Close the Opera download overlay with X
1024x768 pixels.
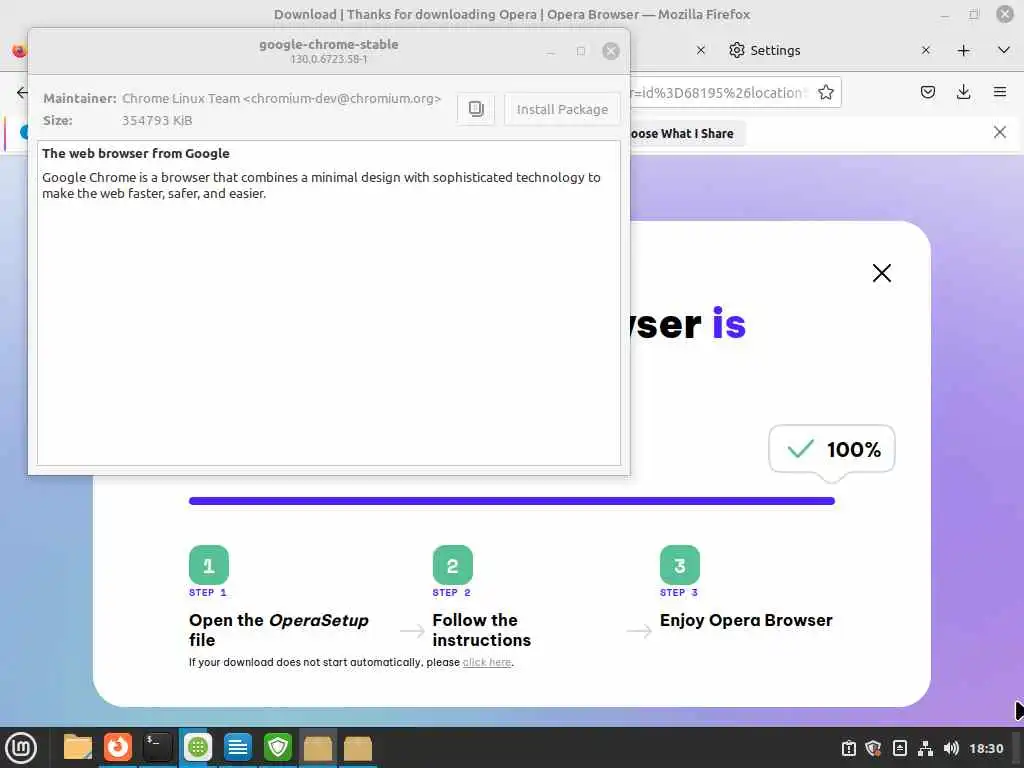coord(882,273)
